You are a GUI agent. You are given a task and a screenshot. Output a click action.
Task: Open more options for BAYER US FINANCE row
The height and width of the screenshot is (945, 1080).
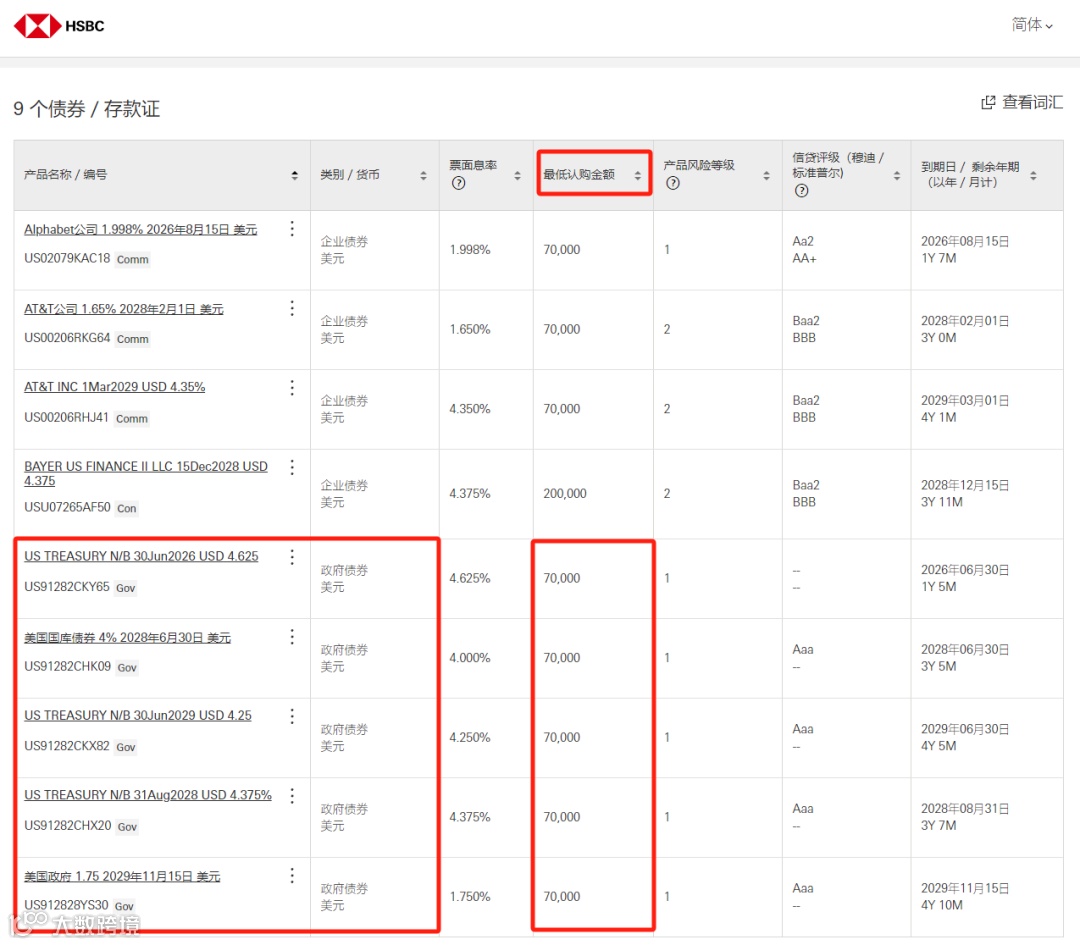point(292,467)
